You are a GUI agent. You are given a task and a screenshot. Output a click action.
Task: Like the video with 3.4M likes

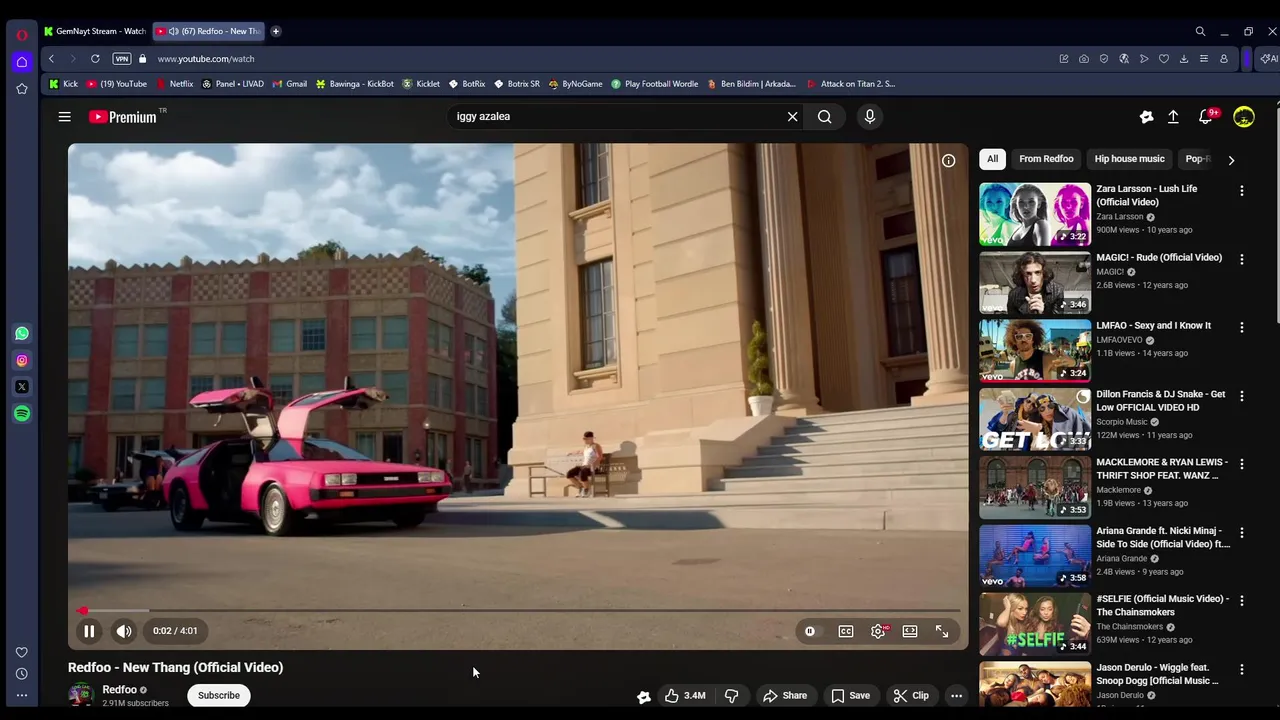[x=685, y=696]
